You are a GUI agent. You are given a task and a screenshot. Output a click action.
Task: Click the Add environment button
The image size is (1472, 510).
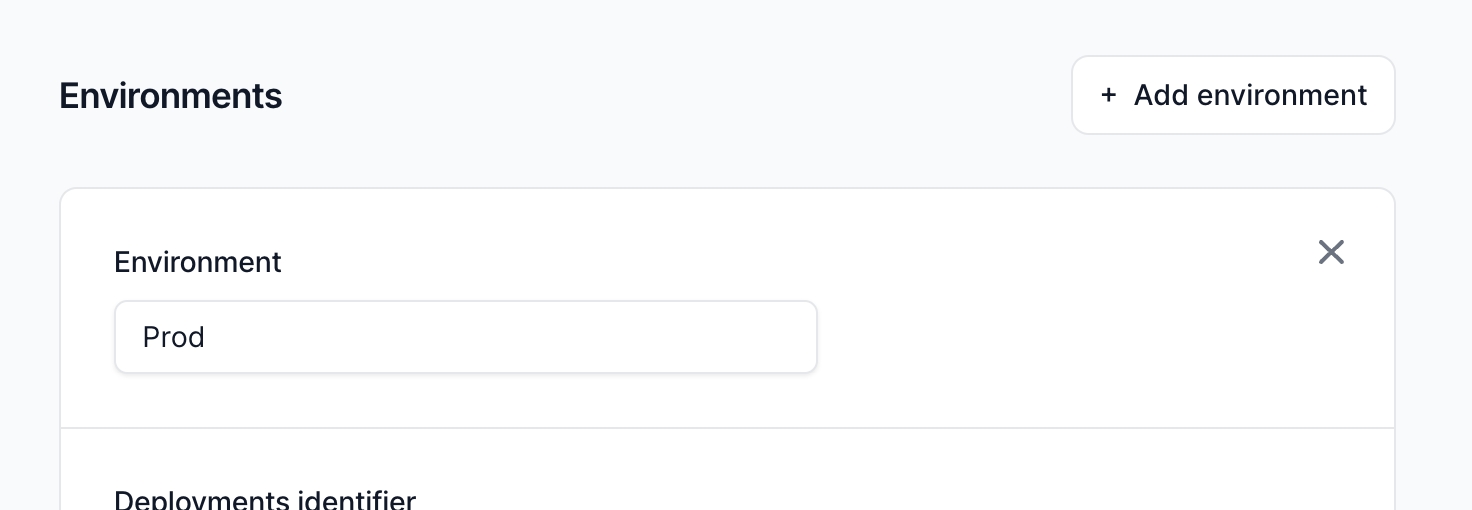[x=1233, y=95]
